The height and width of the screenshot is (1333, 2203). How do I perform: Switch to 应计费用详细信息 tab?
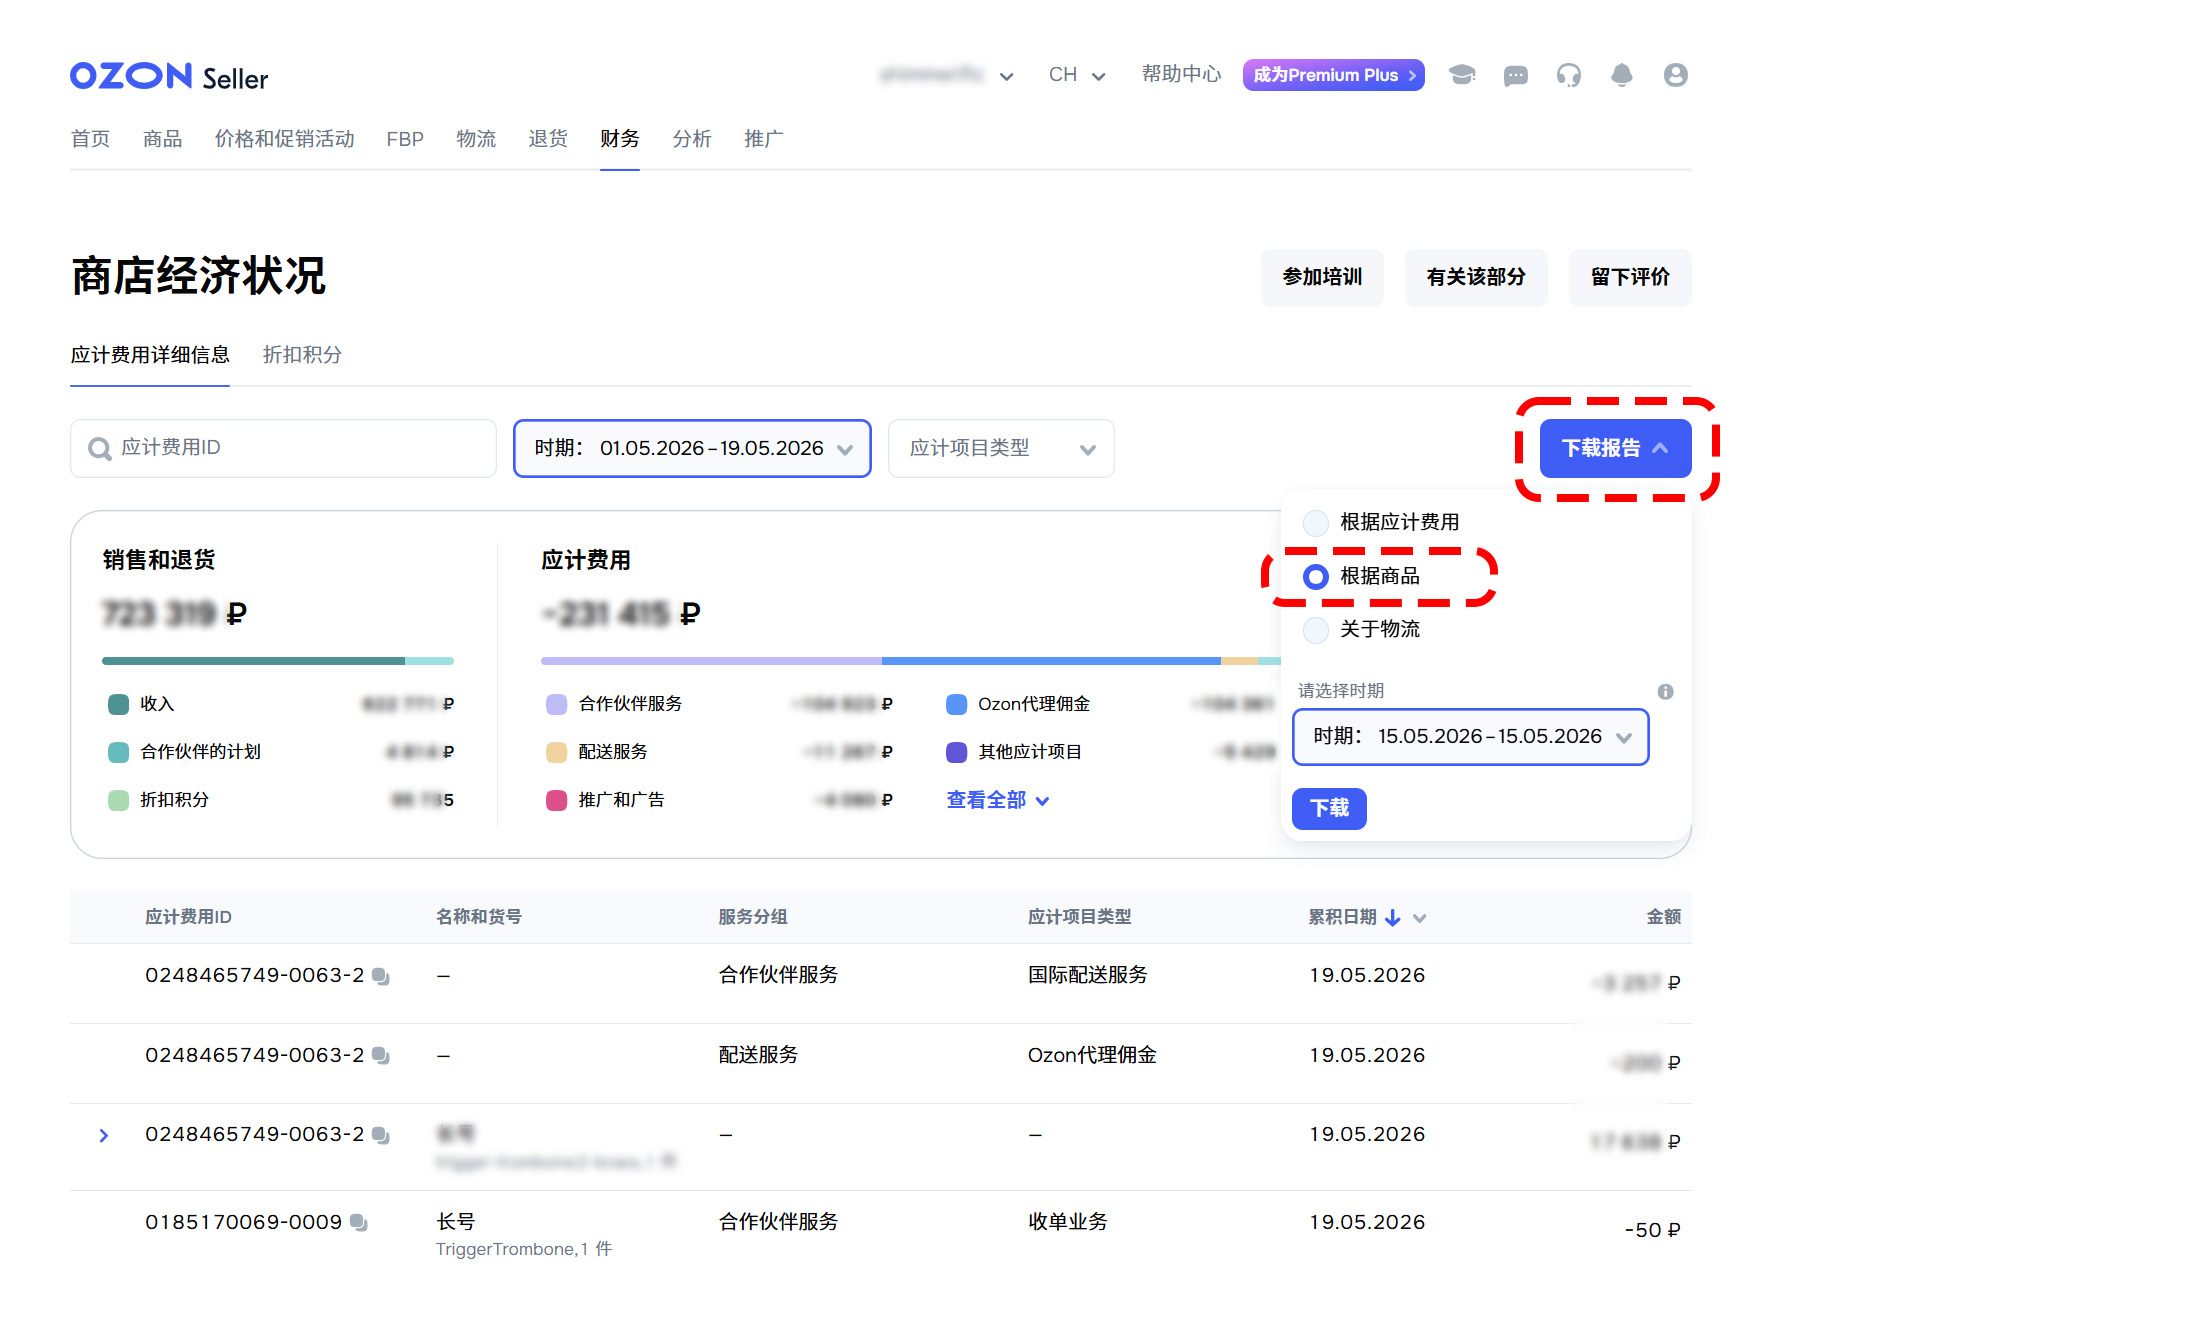150,355
